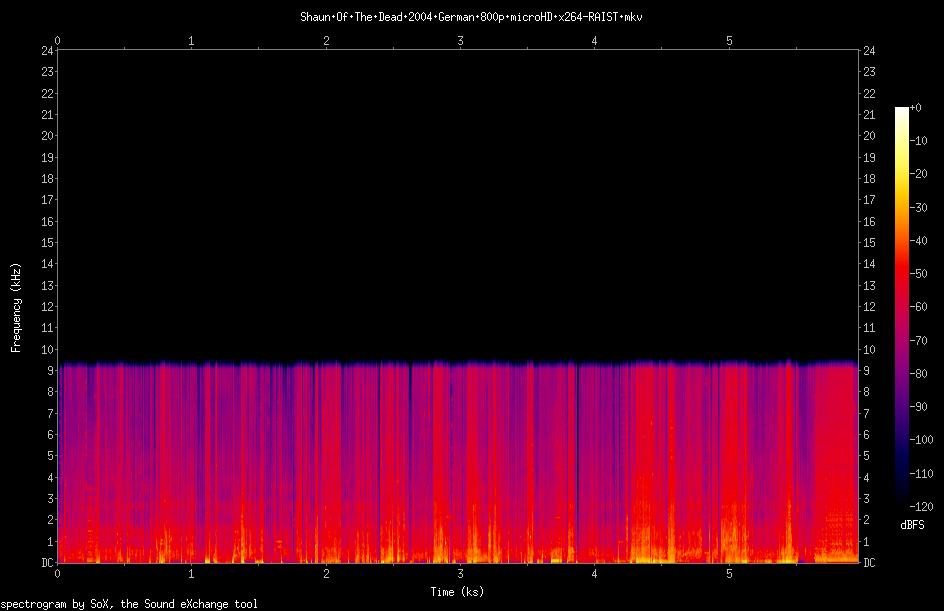This screenshot has height=611, width=944.
Task: Click the white top of the color bar
Action: coord(901,113)
